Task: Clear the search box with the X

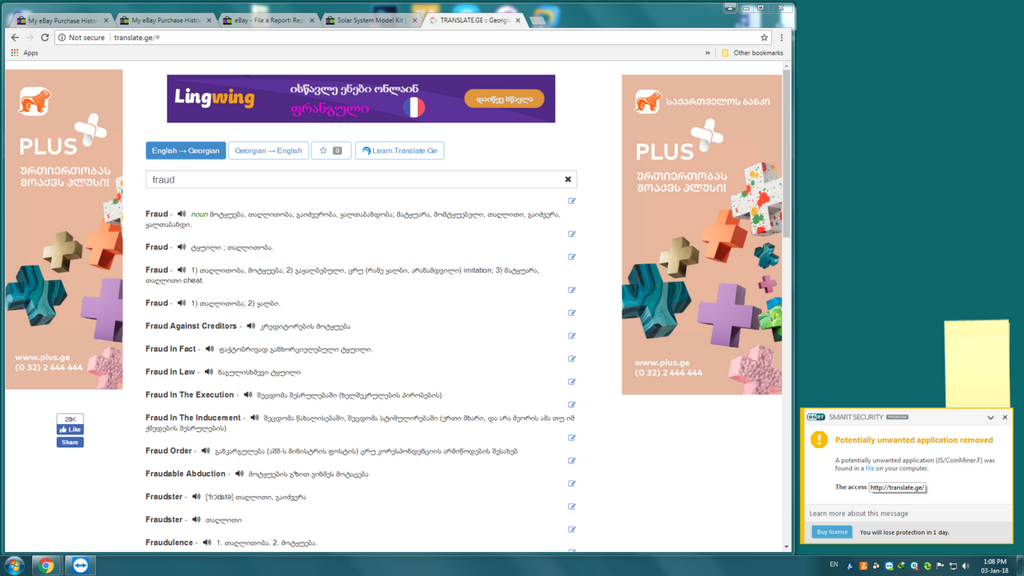Action: pos(568,179)
